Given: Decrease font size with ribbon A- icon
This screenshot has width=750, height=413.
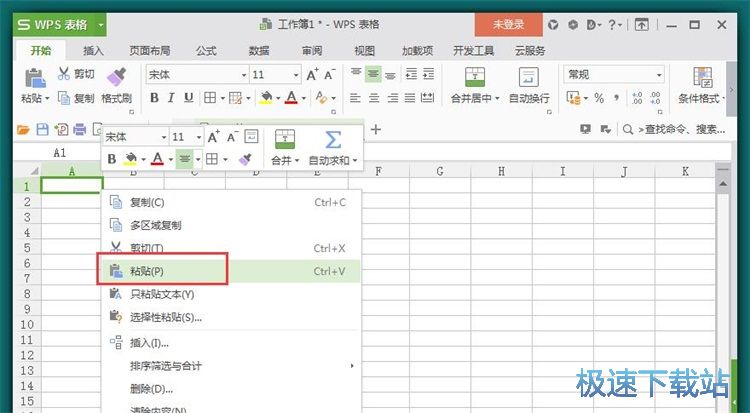Looking at the screenshot, I should tap(330, 75).
